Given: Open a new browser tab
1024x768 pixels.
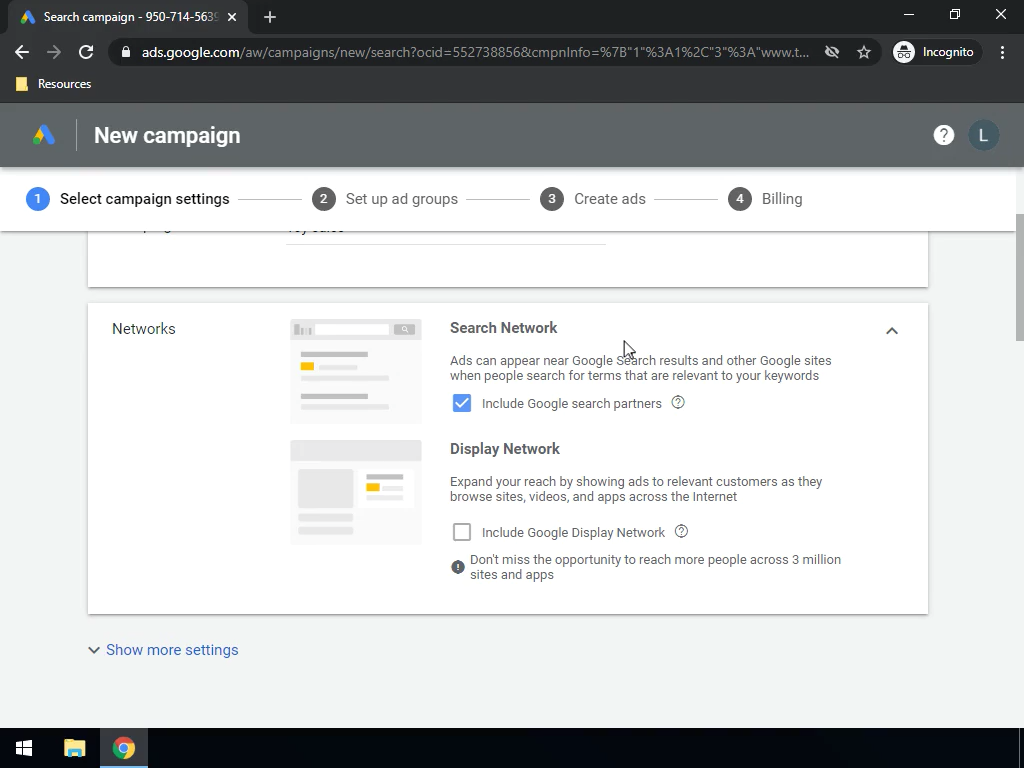Looking at the screenshot, I should point(270,17).
